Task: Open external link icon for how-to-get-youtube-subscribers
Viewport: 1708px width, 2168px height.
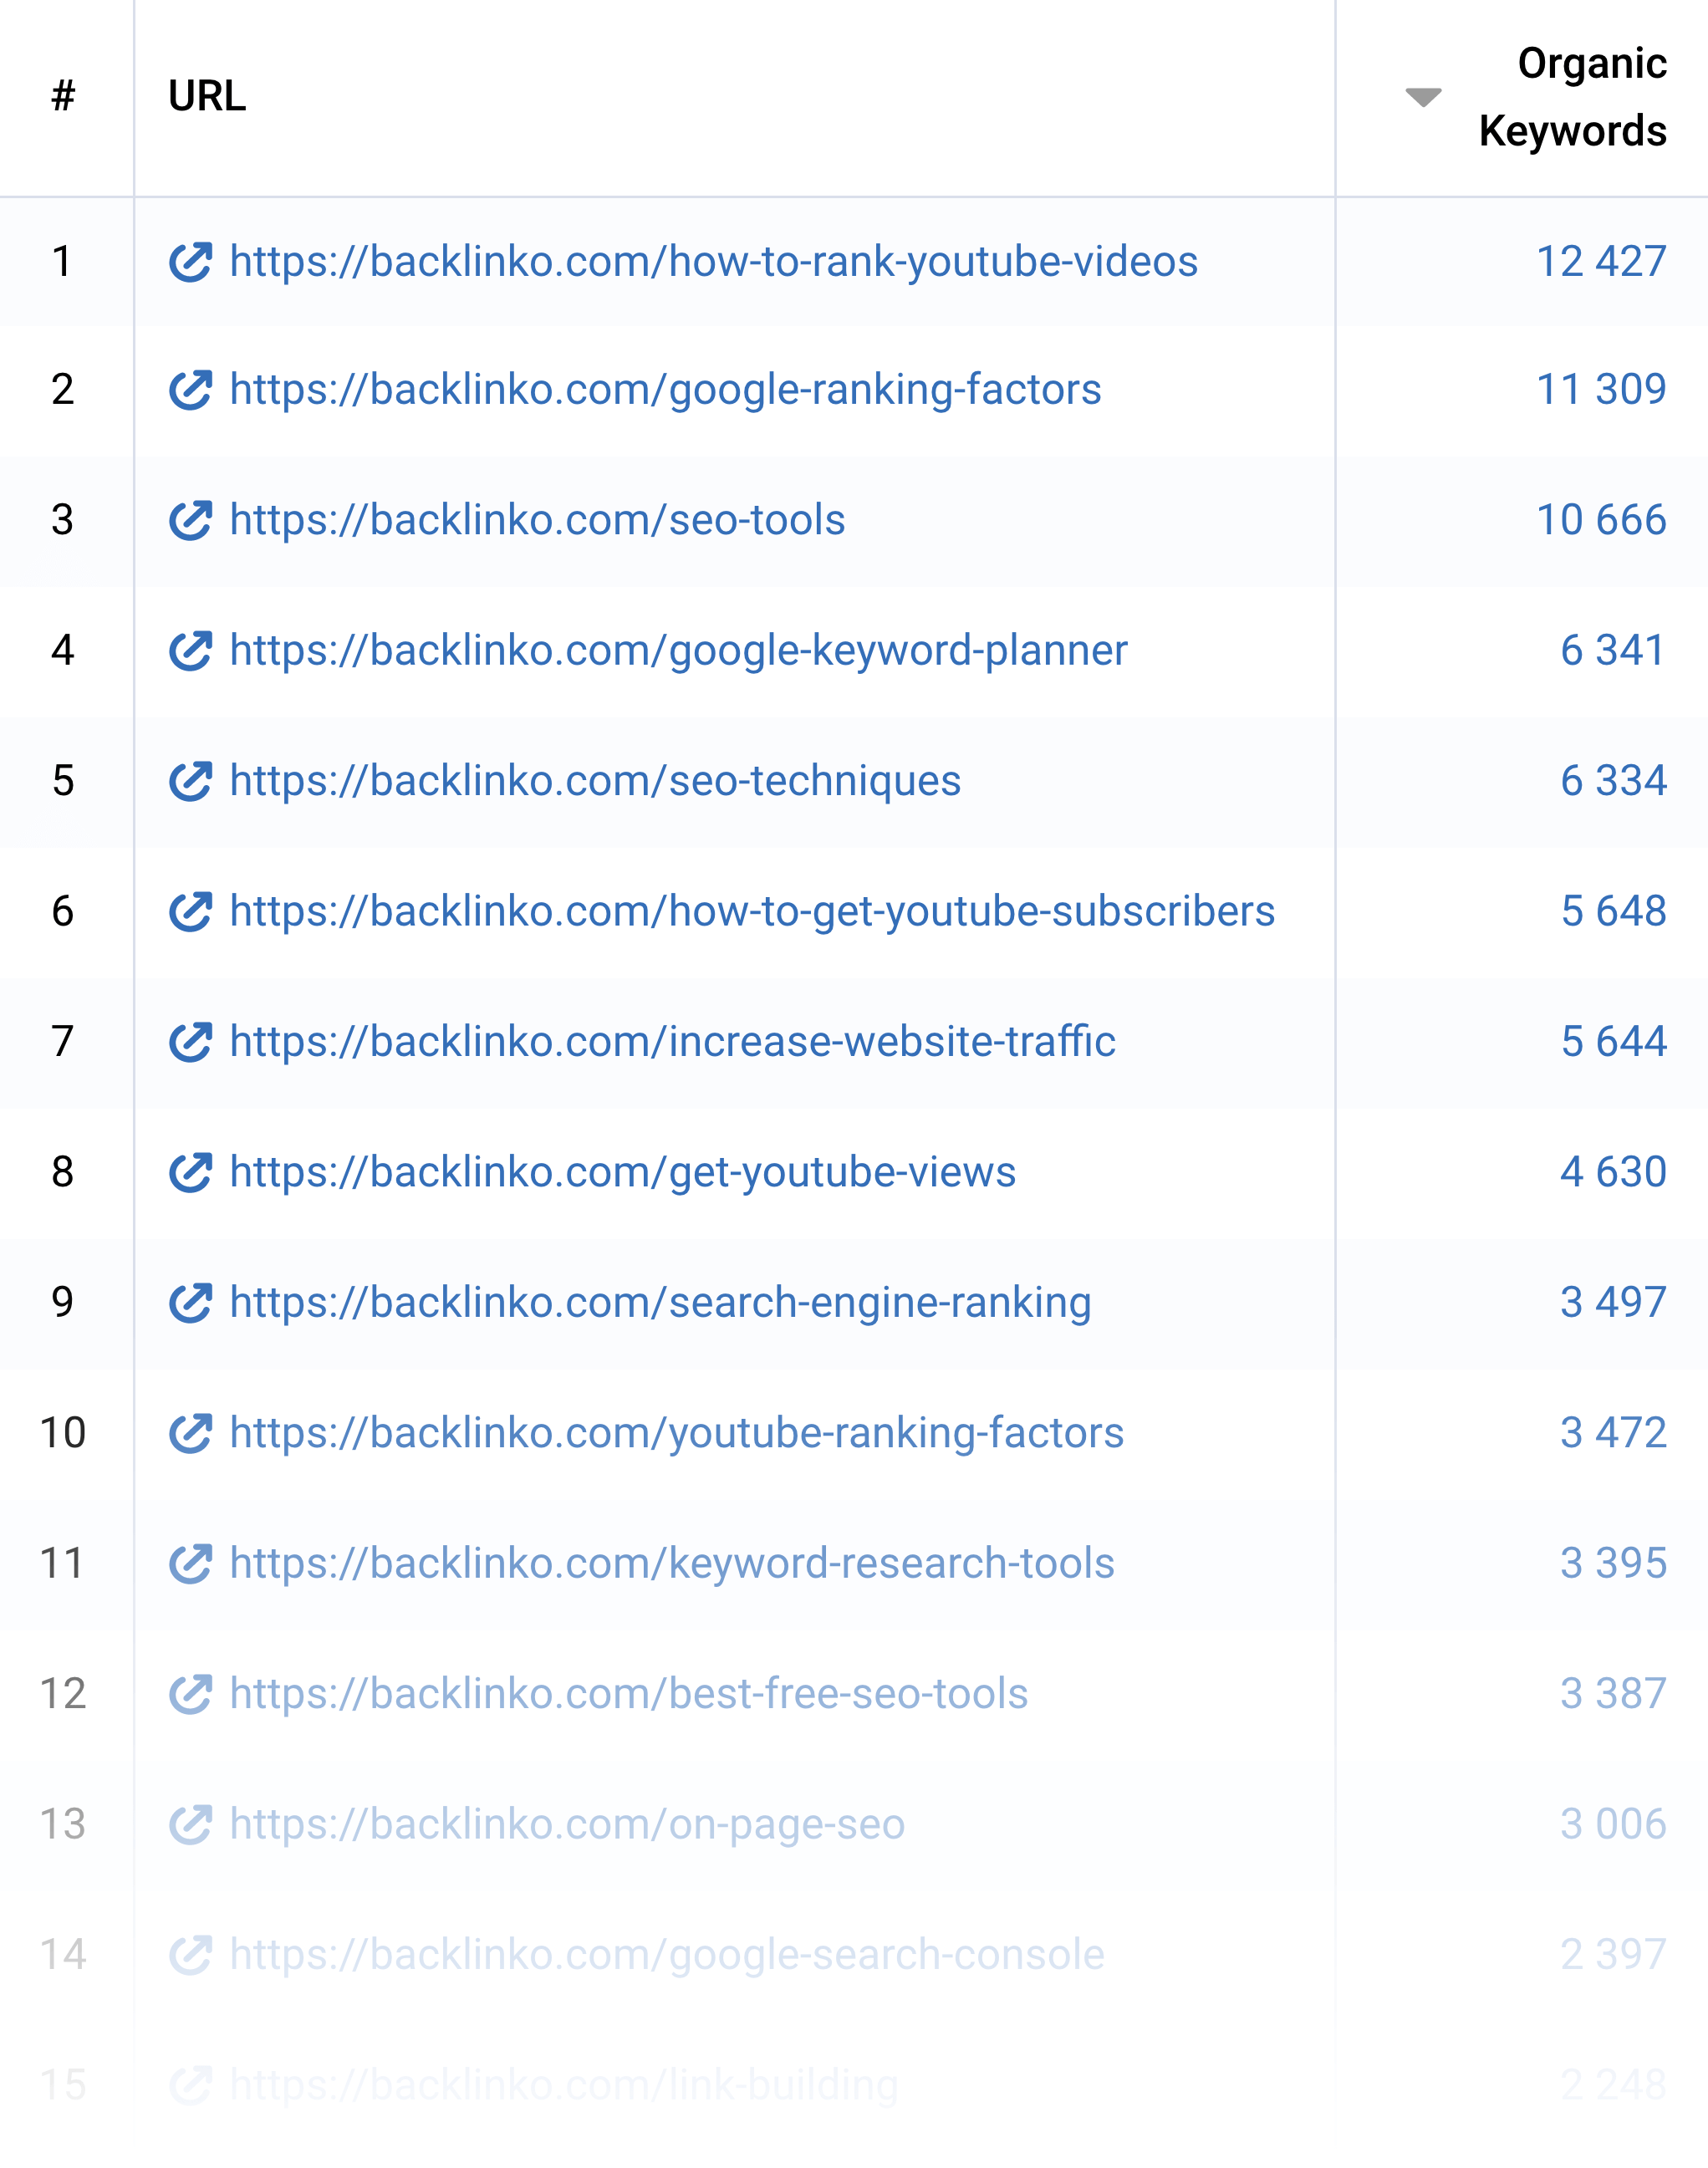Action: pyautogui.click(x=190, y=911)
